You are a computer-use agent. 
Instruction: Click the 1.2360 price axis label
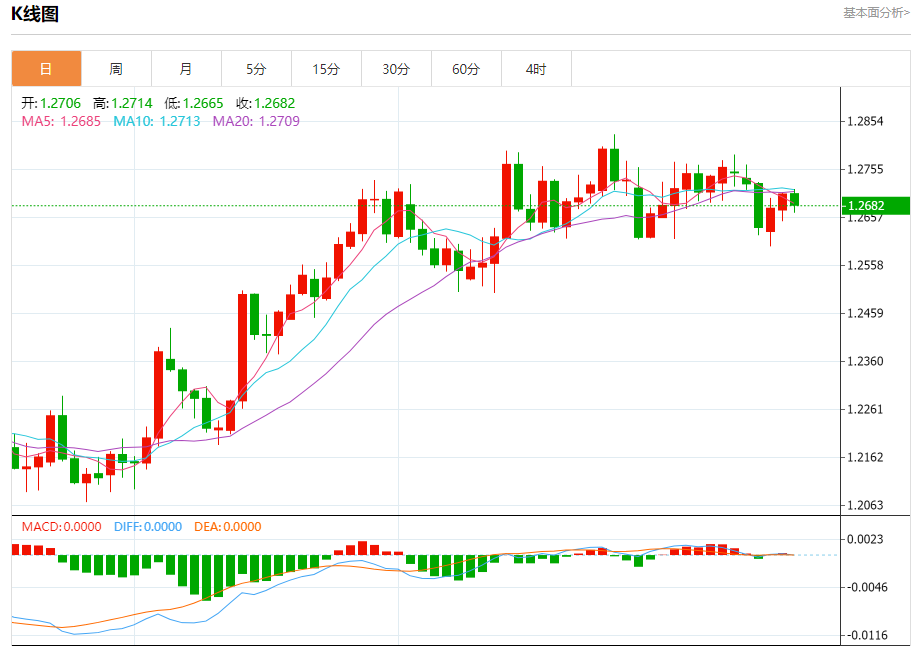865,361
